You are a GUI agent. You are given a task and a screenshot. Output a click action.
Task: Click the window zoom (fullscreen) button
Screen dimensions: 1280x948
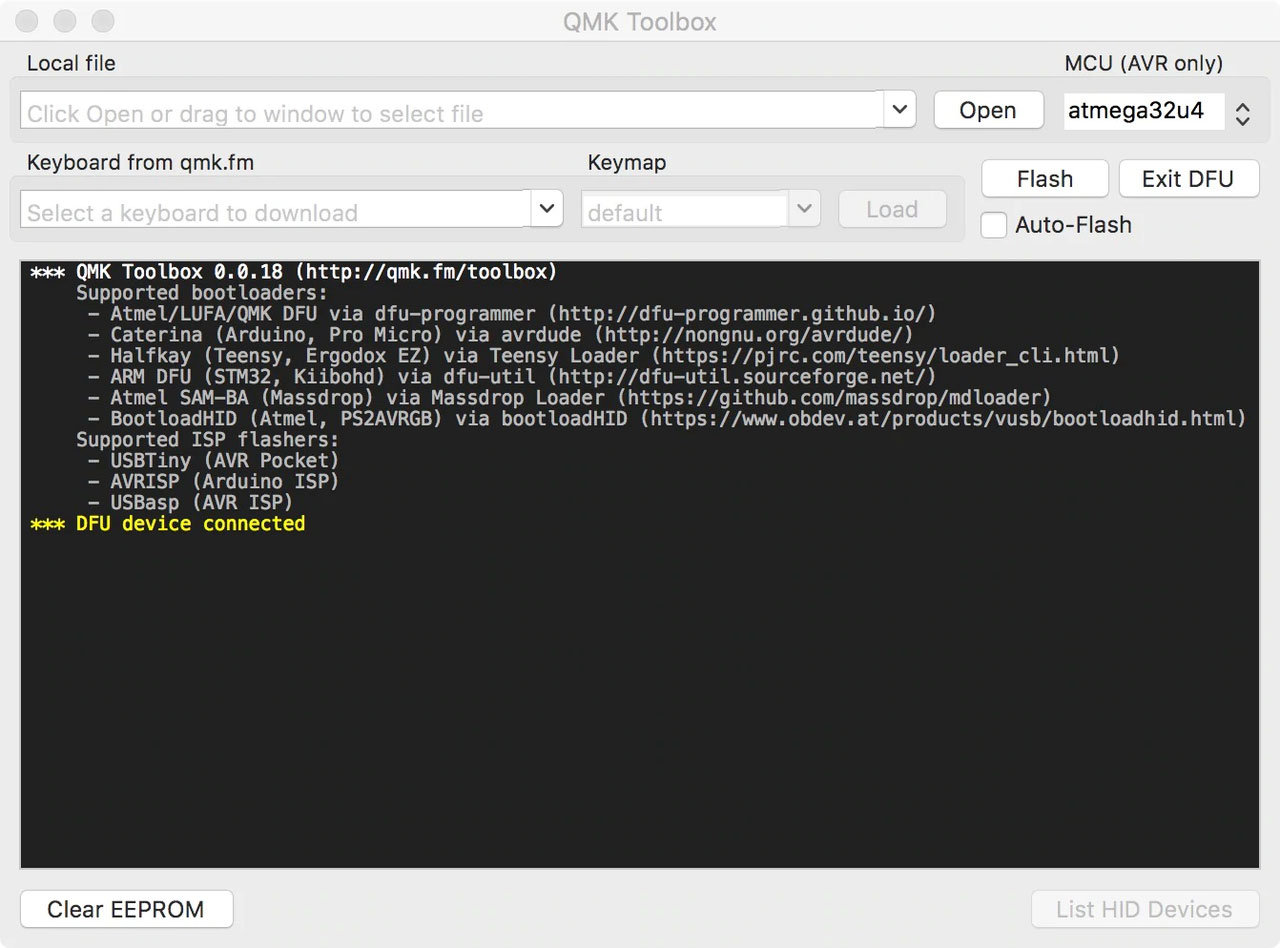102,21
